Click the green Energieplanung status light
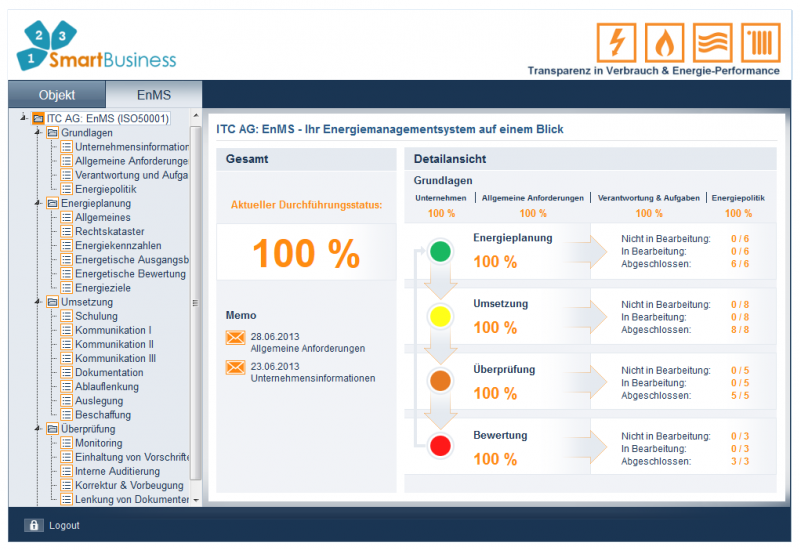The image size is (800, 550). tap(440, 251)
